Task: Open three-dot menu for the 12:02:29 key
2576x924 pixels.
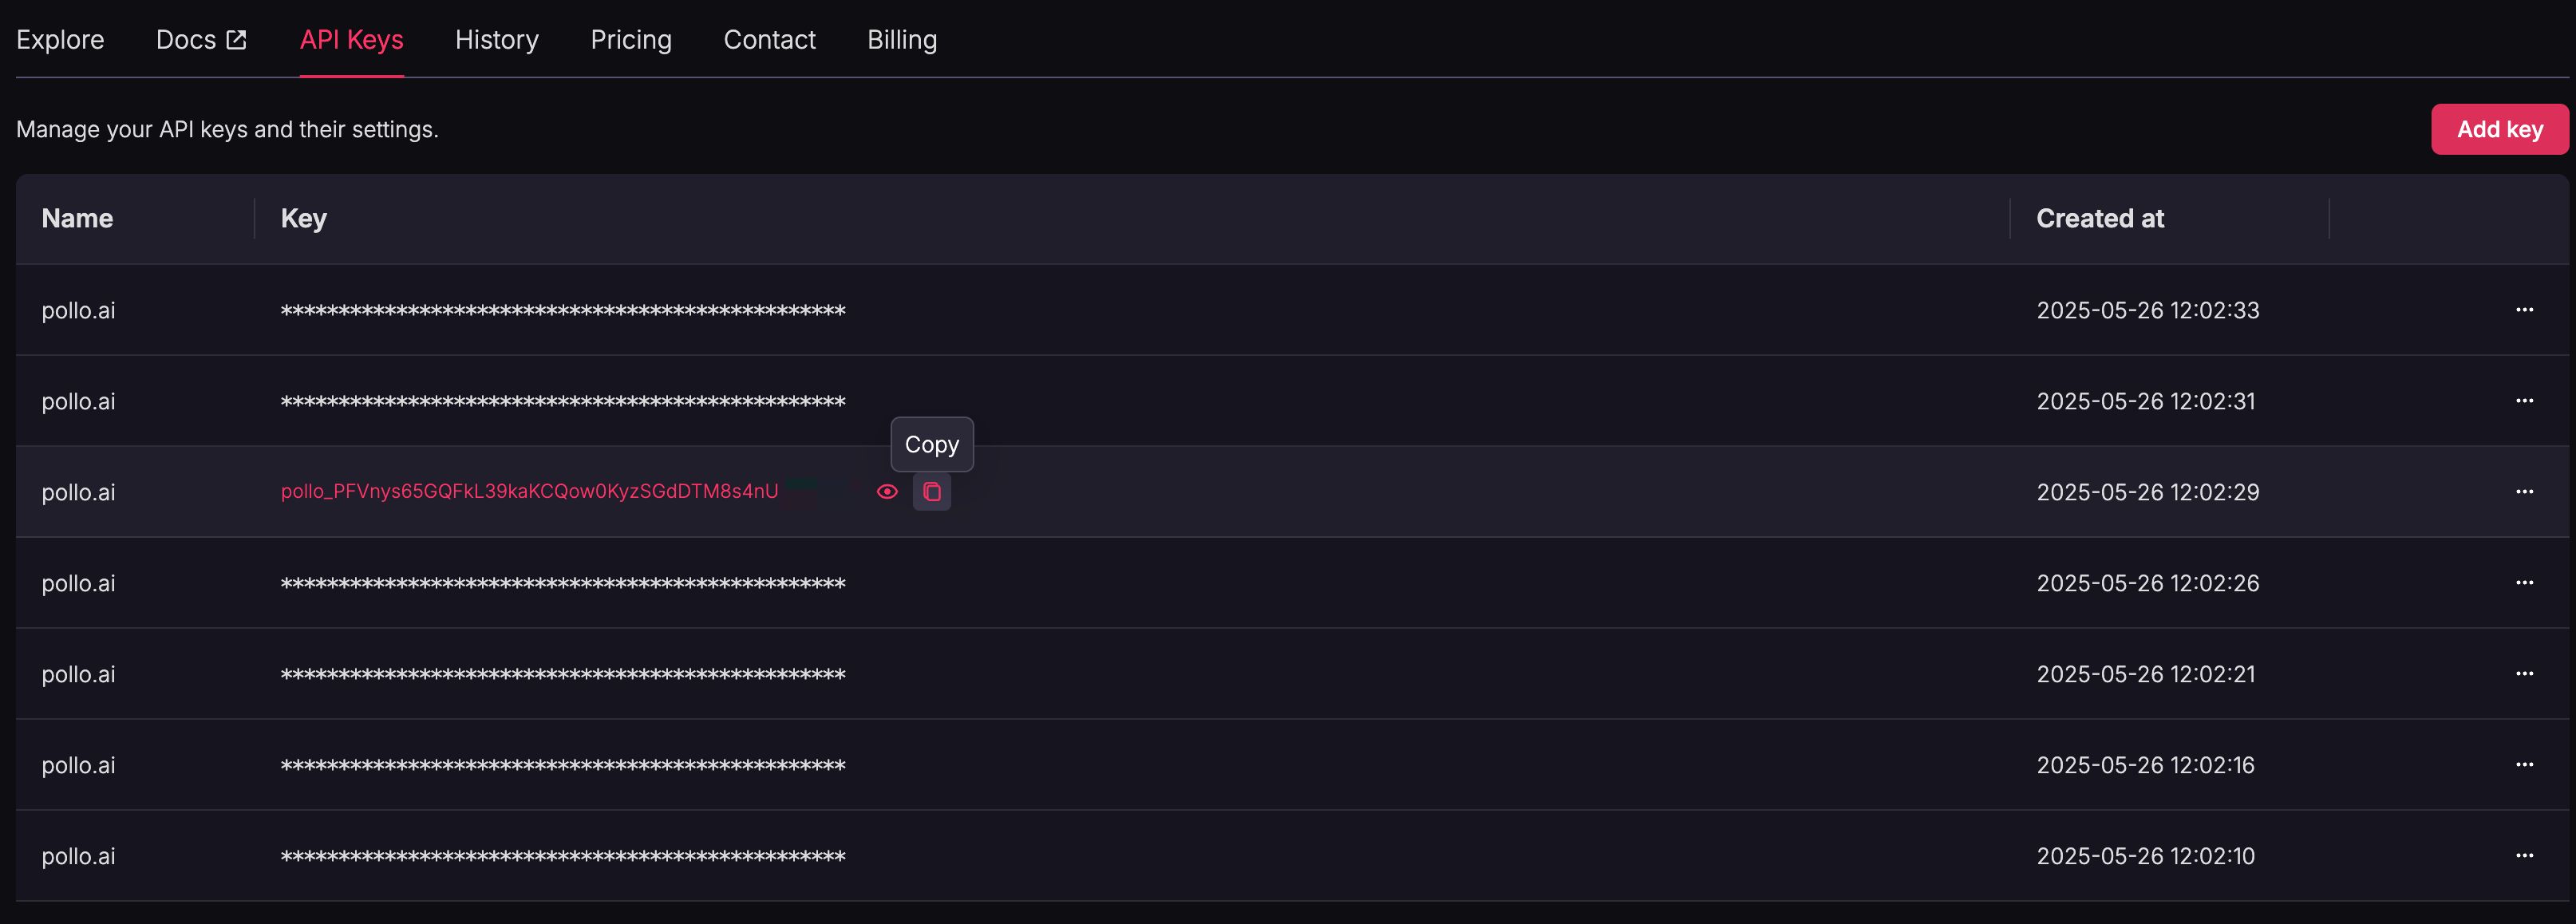Action: pyautogui.click(x=2524, y=492)
